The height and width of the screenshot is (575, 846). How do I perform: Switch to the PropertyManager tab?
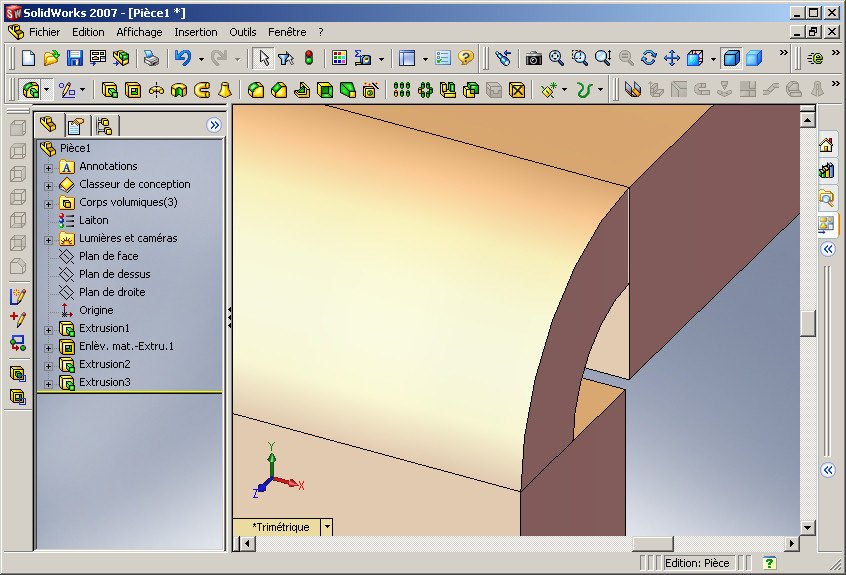click(x=76, y=126)
